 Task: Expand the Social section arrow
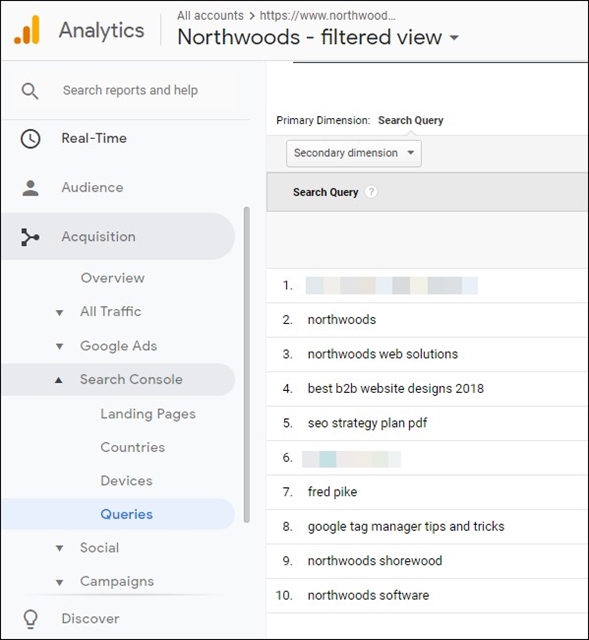coord(60,548)
